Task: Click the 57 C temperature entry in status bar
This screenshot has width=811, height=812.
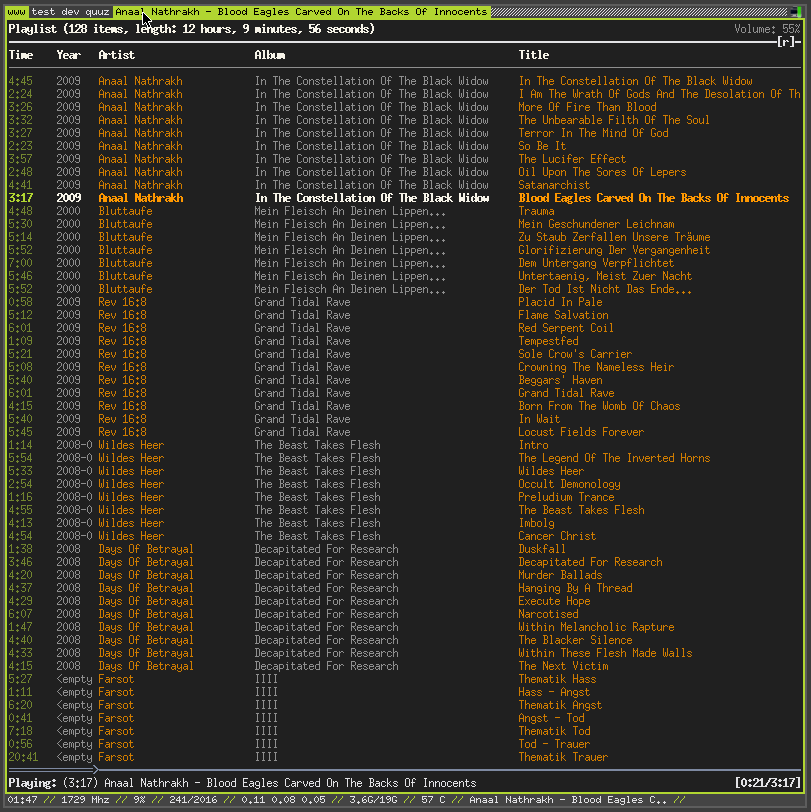Action: pyautogui.click(x=433, y=800)
